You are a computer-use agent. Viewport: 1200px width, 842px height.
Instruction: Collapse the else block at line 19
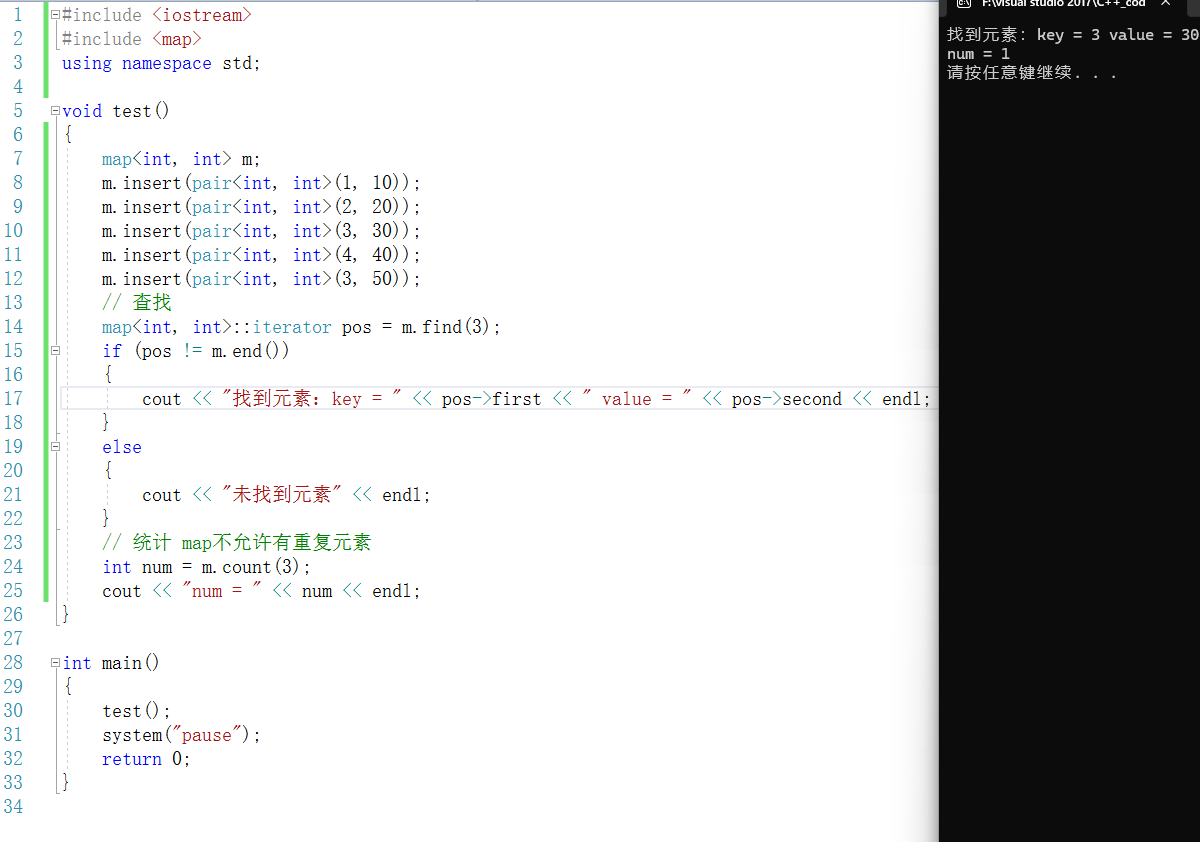point(56,447)
